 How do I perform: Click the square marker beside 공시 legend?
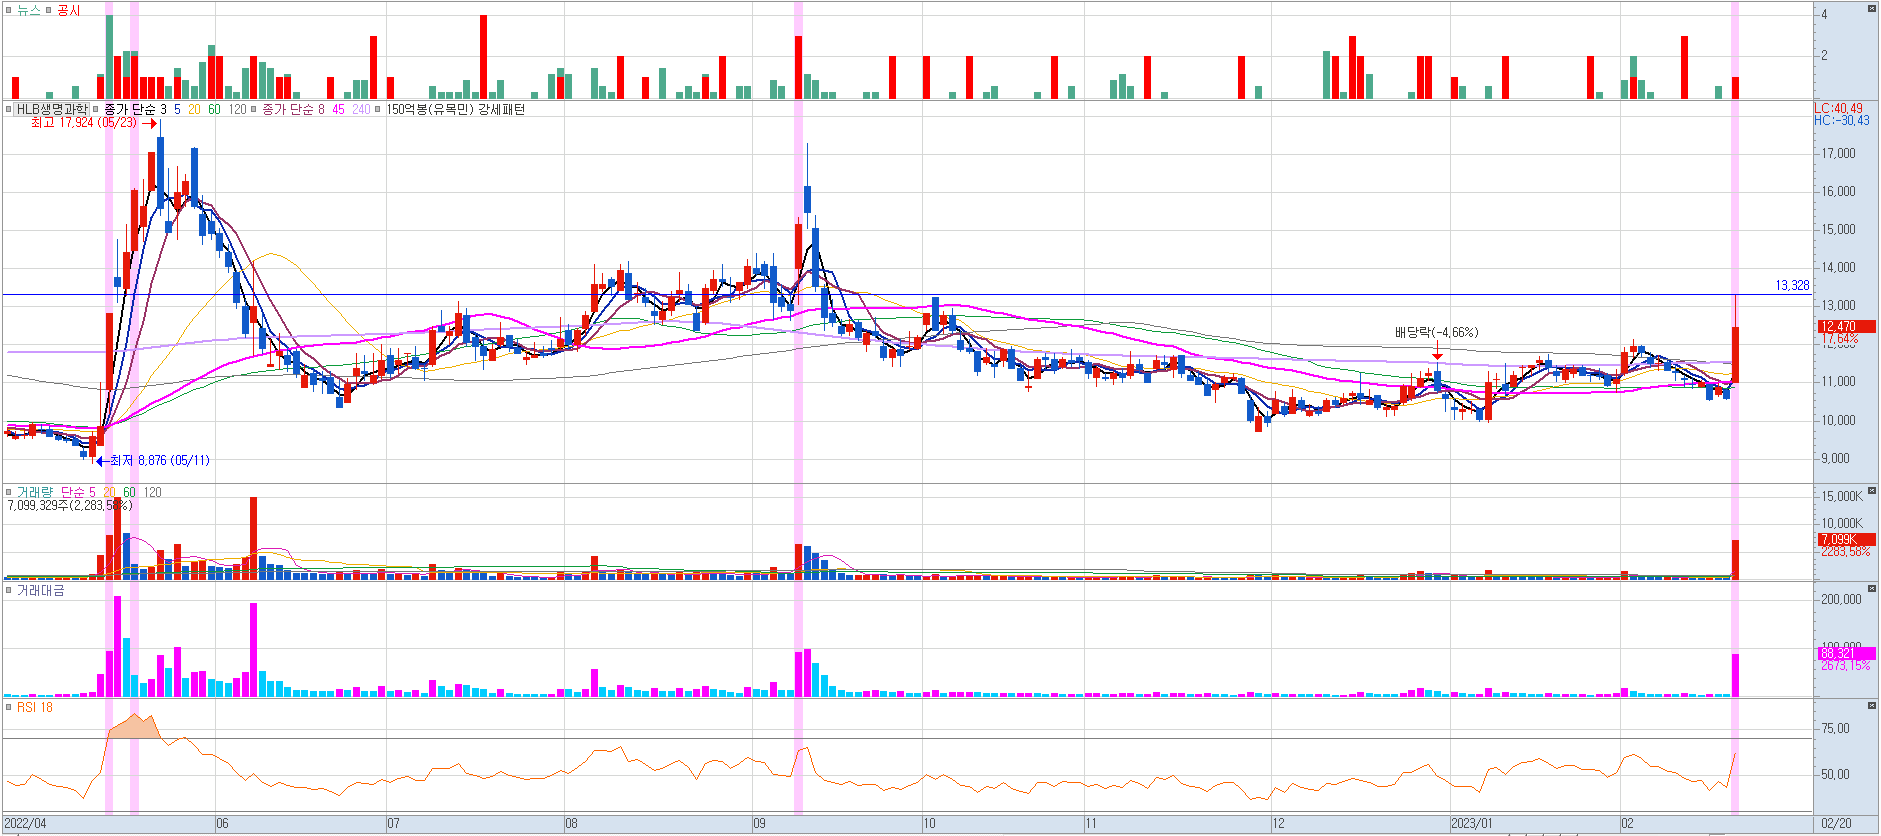49,10
